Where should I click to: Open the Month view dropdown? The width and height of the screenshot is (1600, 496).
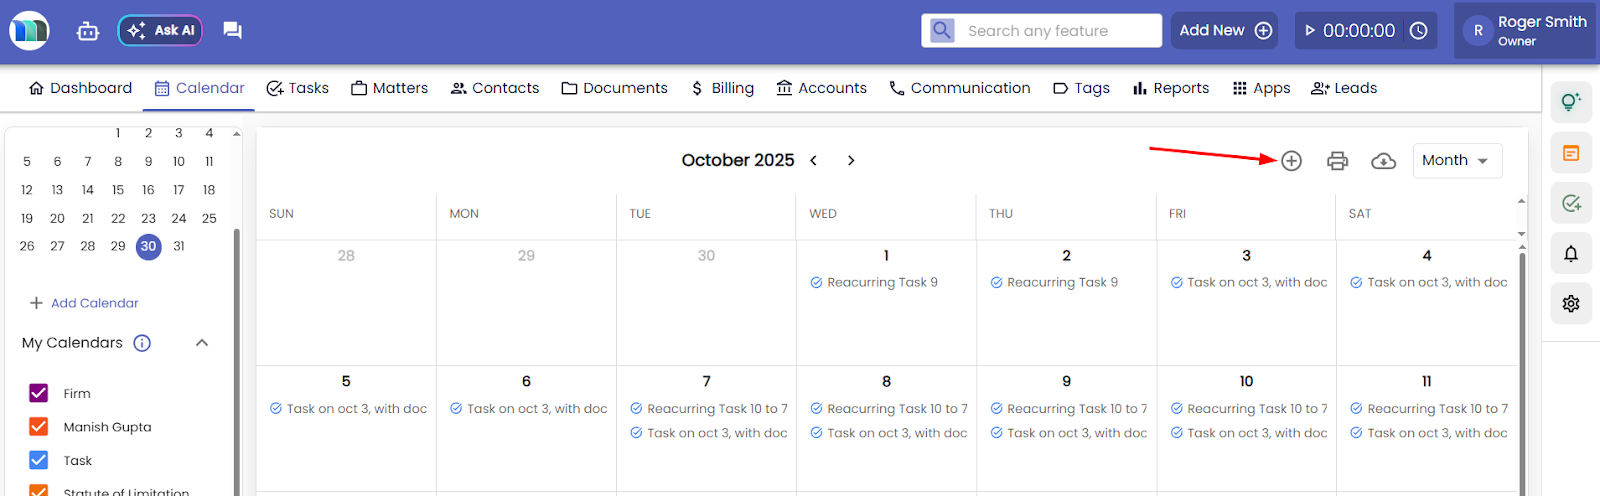pos(1456,161)
